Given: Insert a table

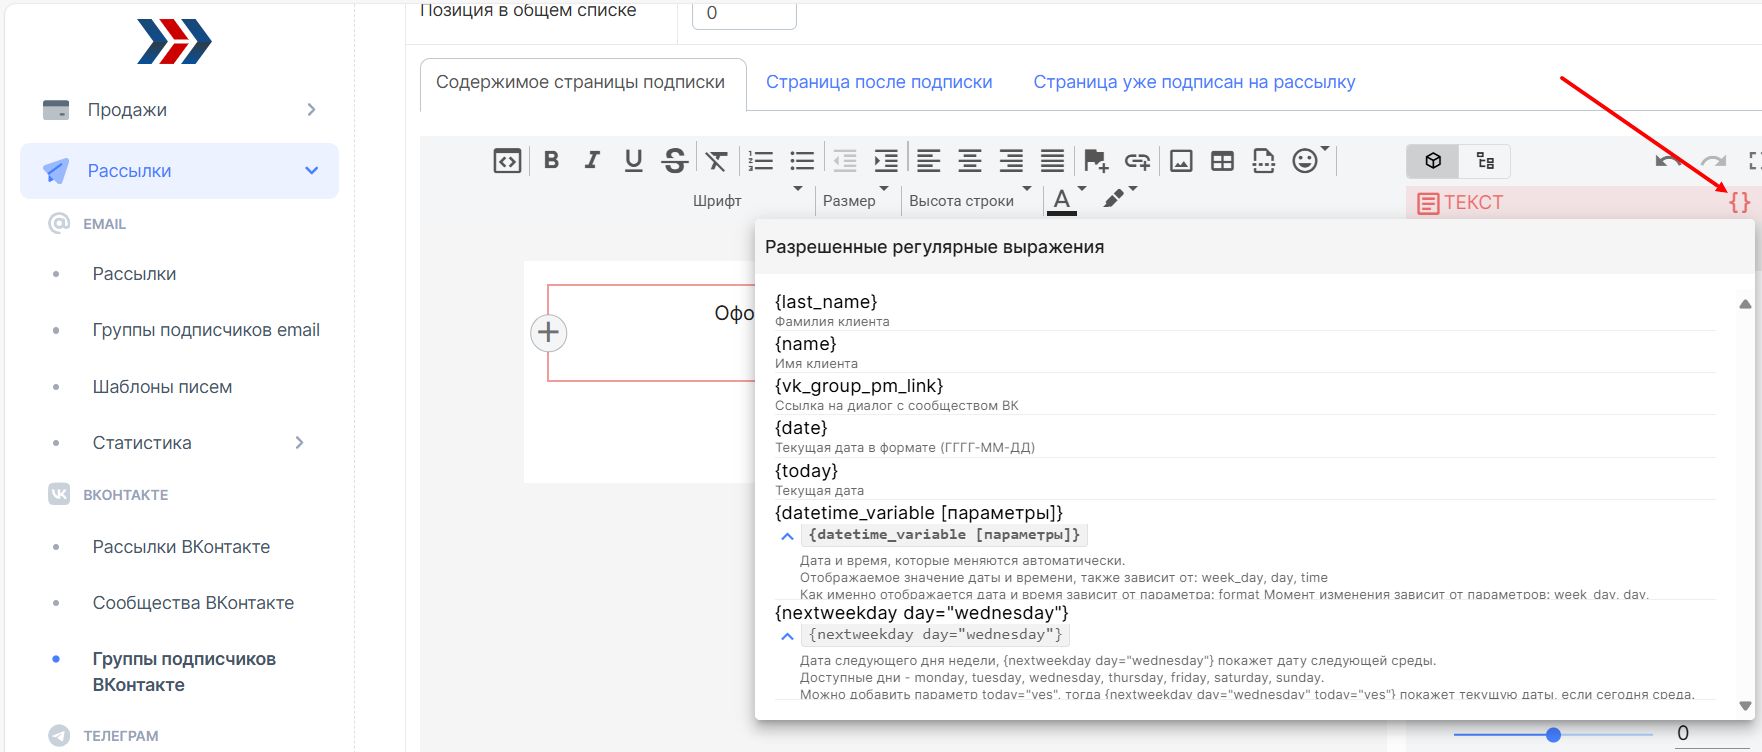Looking at the screenshot, I should pos(1222,161).
